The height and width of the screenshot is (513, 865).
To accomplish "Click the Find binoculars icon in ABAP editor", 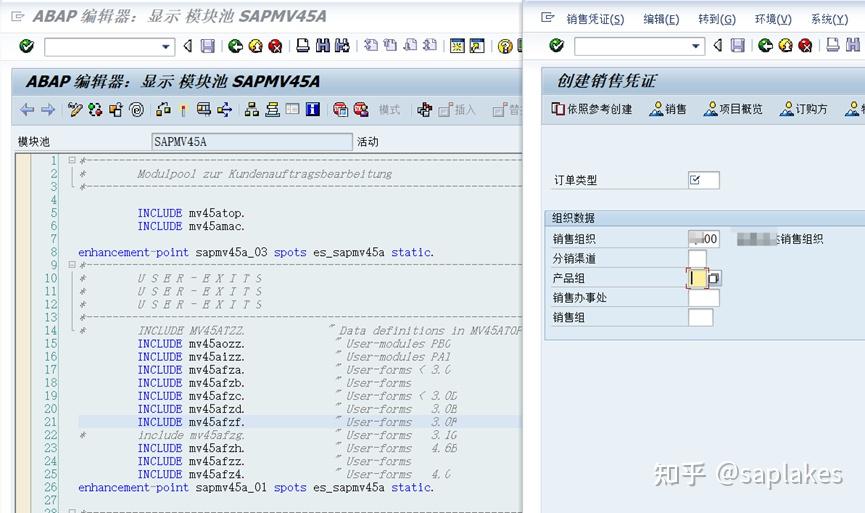I will coord(323,46).
